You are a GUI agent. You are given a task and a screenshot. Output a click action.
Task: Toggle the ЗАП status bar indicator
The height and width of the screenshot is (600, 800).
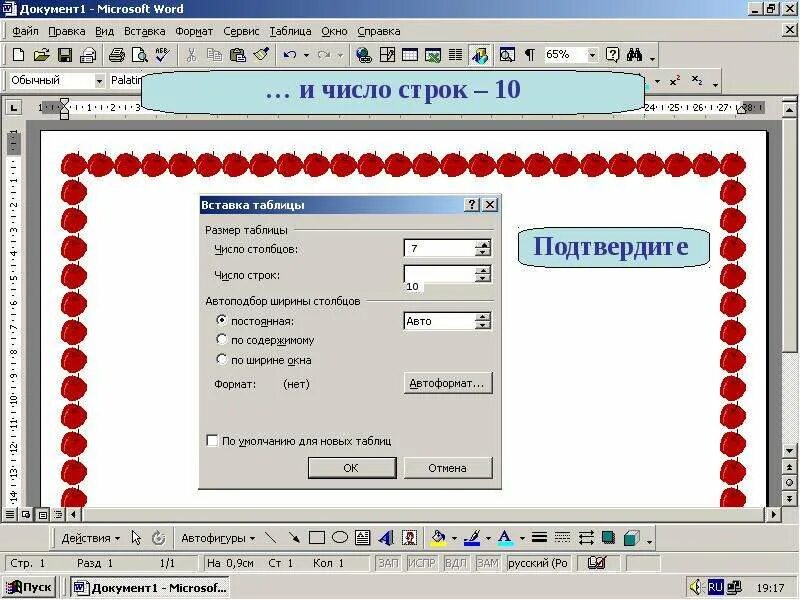click(388, 563)
